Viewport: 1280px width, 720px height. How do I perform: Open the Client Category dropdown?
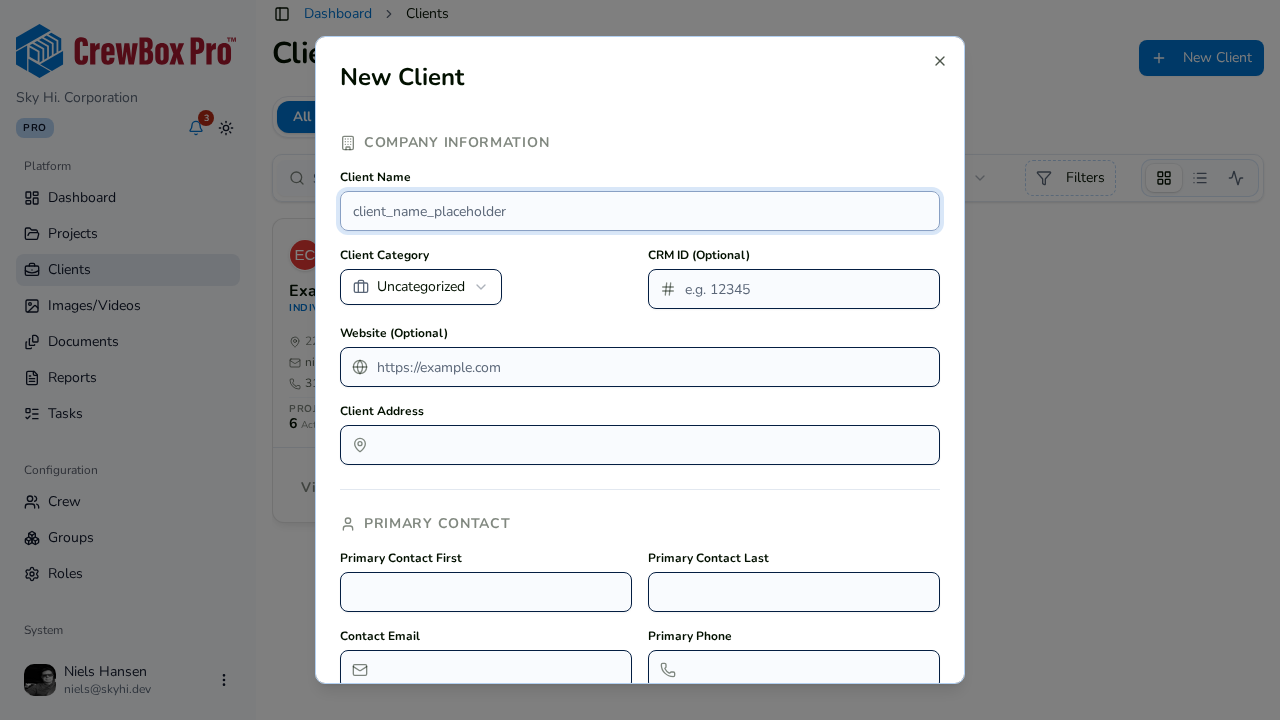[421, 287]
